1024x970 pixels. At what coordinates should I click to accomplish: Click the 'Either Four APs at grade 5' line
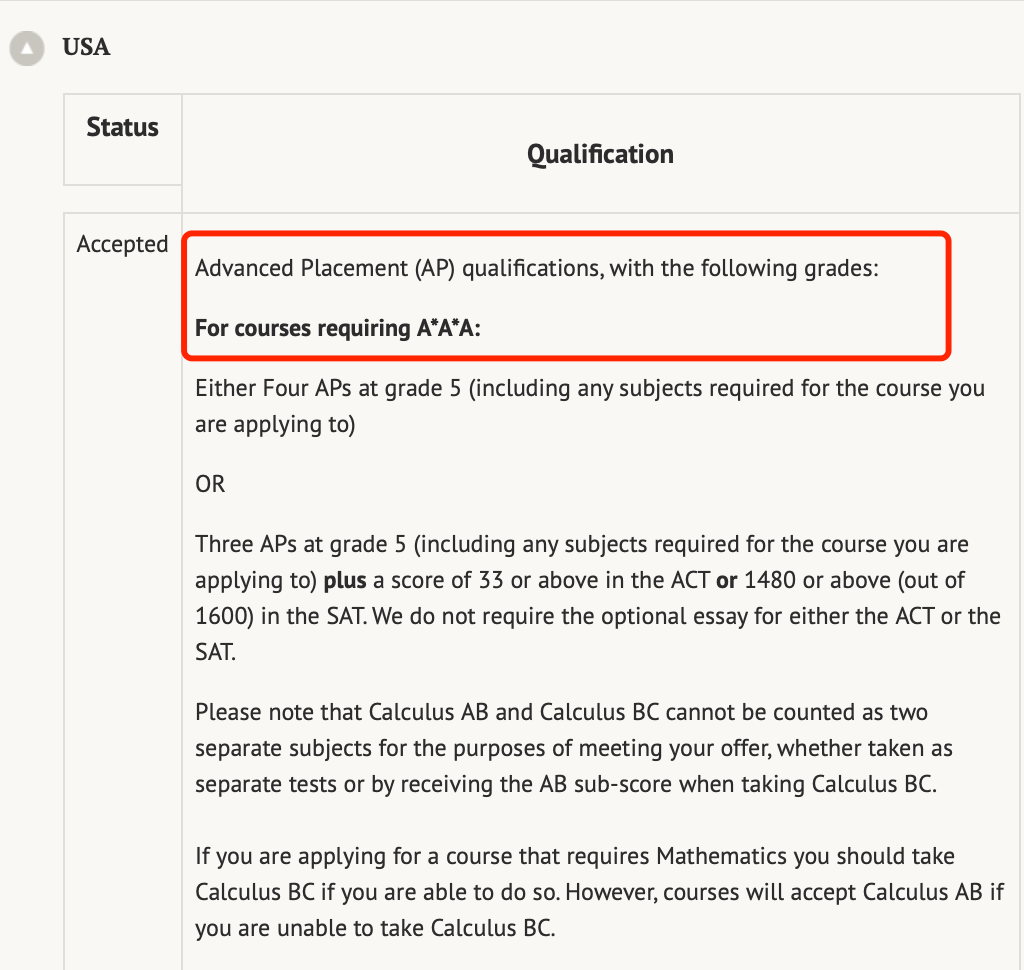pyautogui.click(x=590, y=388)
